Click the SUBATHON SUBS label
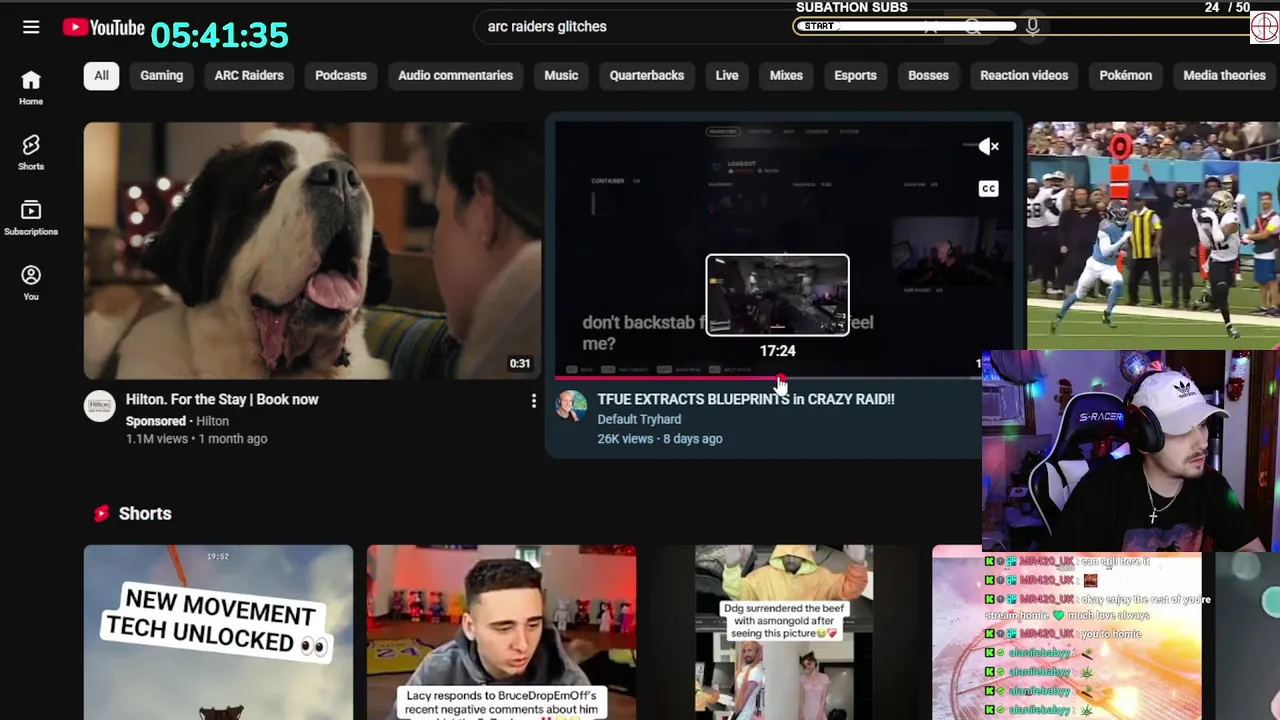 pyautogui.click(x=852, y=8)
